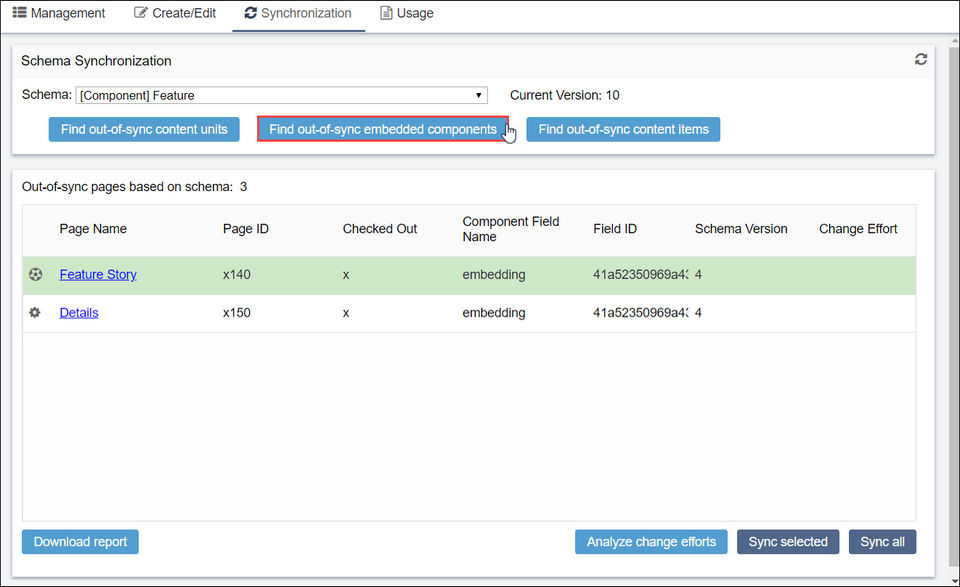
Task: Click the Synchronization tab sync icon
Action: point(250,13)
